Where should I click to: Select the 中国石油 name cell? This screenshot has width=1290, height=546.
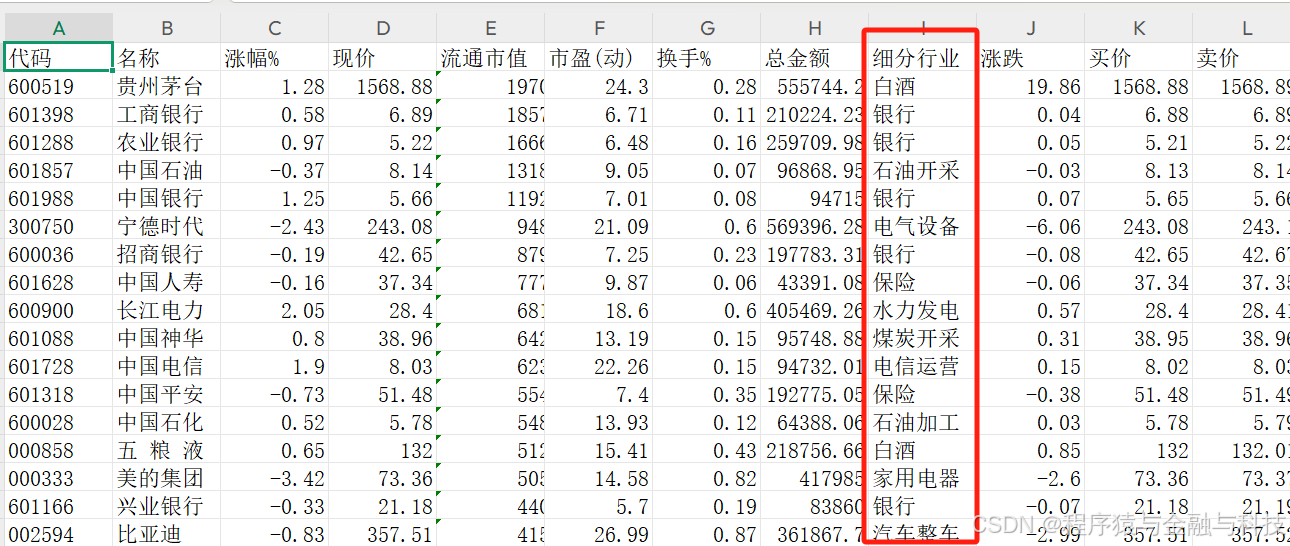click(x=167, y=170)
